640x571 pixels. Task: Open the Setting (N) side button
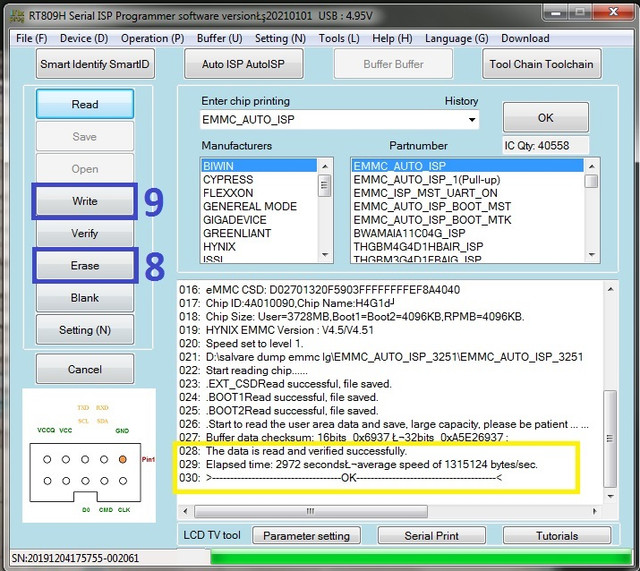(85, 330)
